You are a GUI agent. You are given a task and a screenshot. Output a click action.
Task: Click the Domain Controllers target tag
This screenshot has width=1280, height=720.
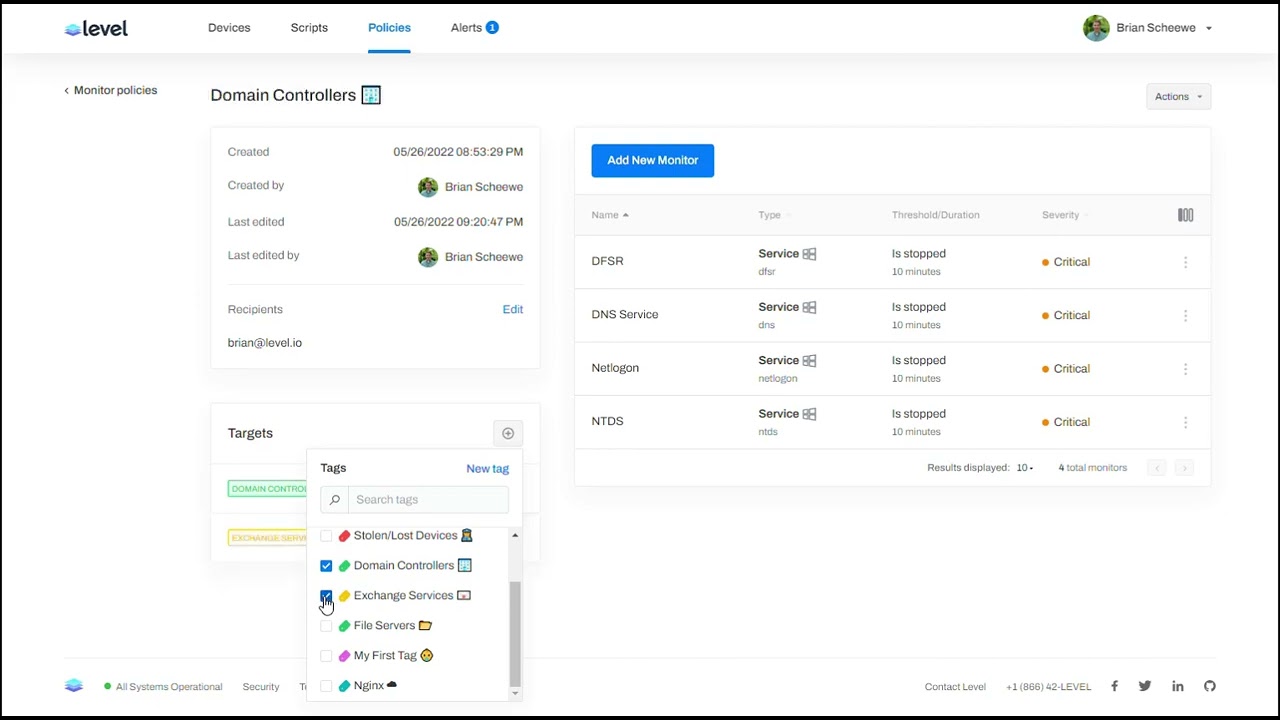(x=267, y=489)
